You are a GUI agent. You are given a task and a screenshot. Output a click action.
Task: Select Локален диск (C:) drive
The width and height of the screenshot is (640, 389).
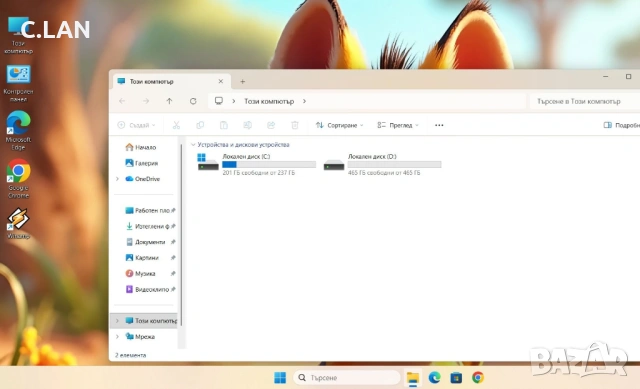256,164
